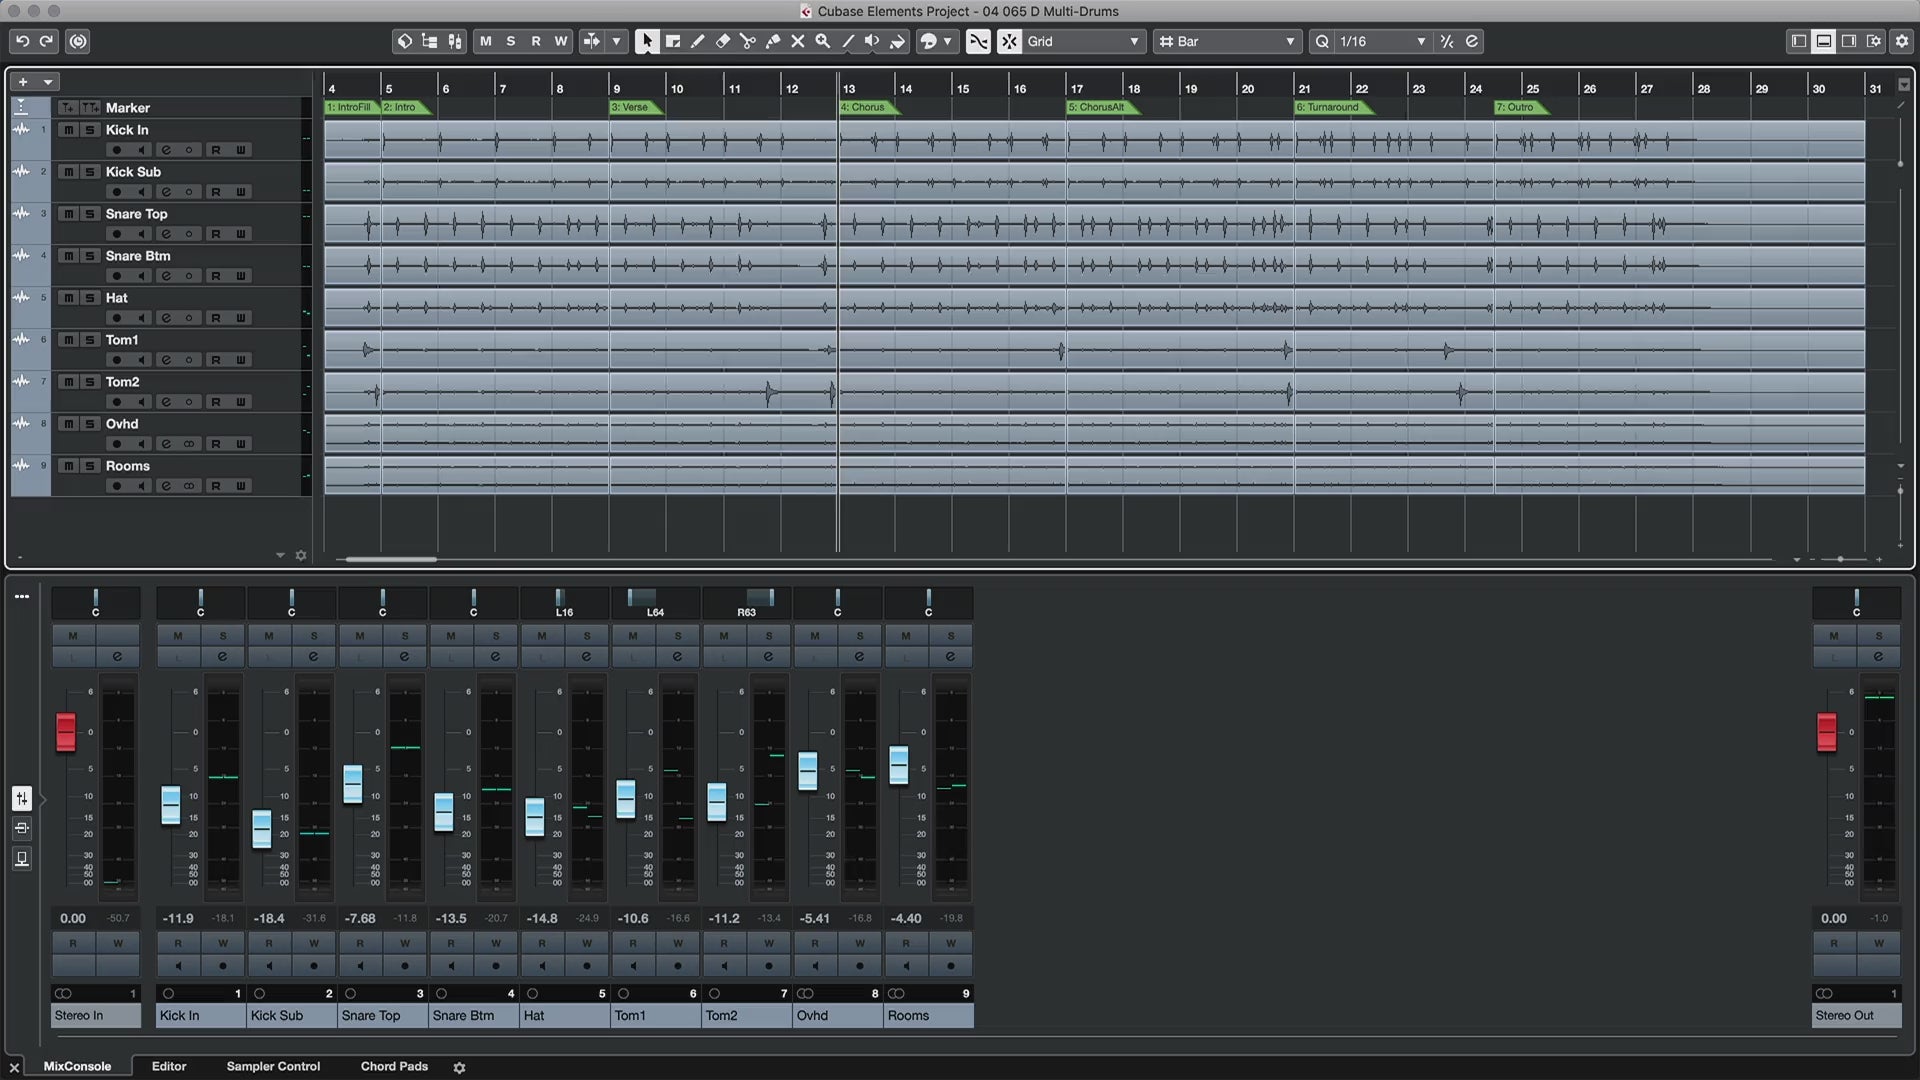This screenshot has height=1080, width=1920.
Task: Open the Bar grid type dropdown
Action: coord(1289,41)
